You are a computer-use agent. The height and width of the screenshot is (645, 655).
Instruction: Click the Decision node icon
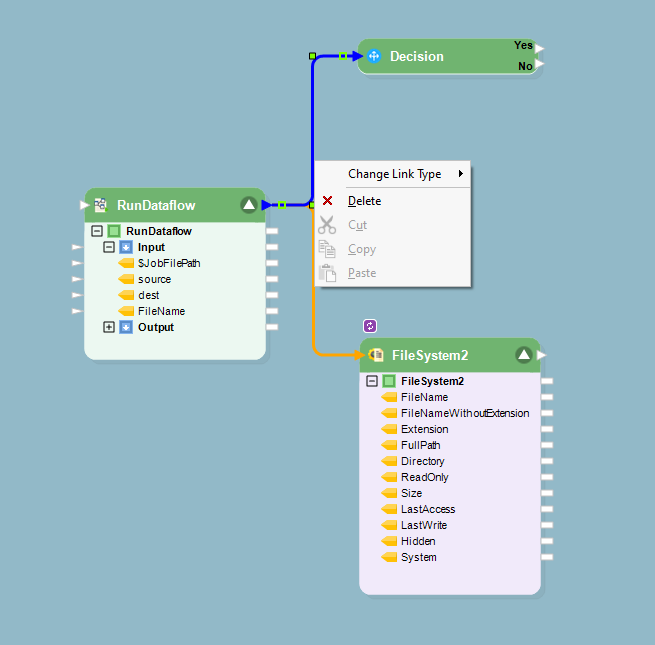click(x=375, y=56)
